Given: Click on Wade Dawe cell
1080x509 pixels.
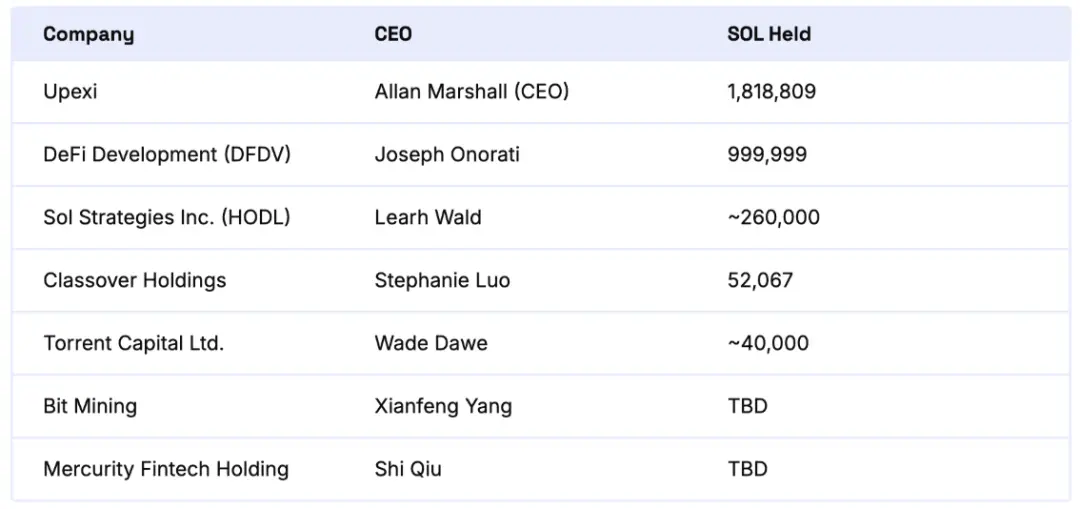Looking at the screenshot, I should 431,343.
